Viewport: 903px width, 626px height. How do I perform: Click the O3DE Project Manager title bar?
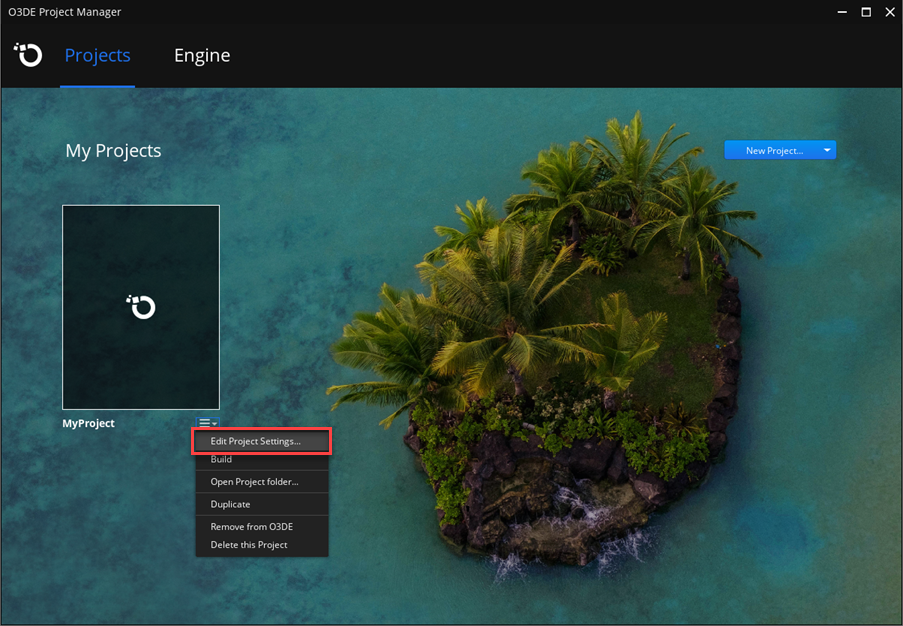pyautogui.click(x=65, y=12)
